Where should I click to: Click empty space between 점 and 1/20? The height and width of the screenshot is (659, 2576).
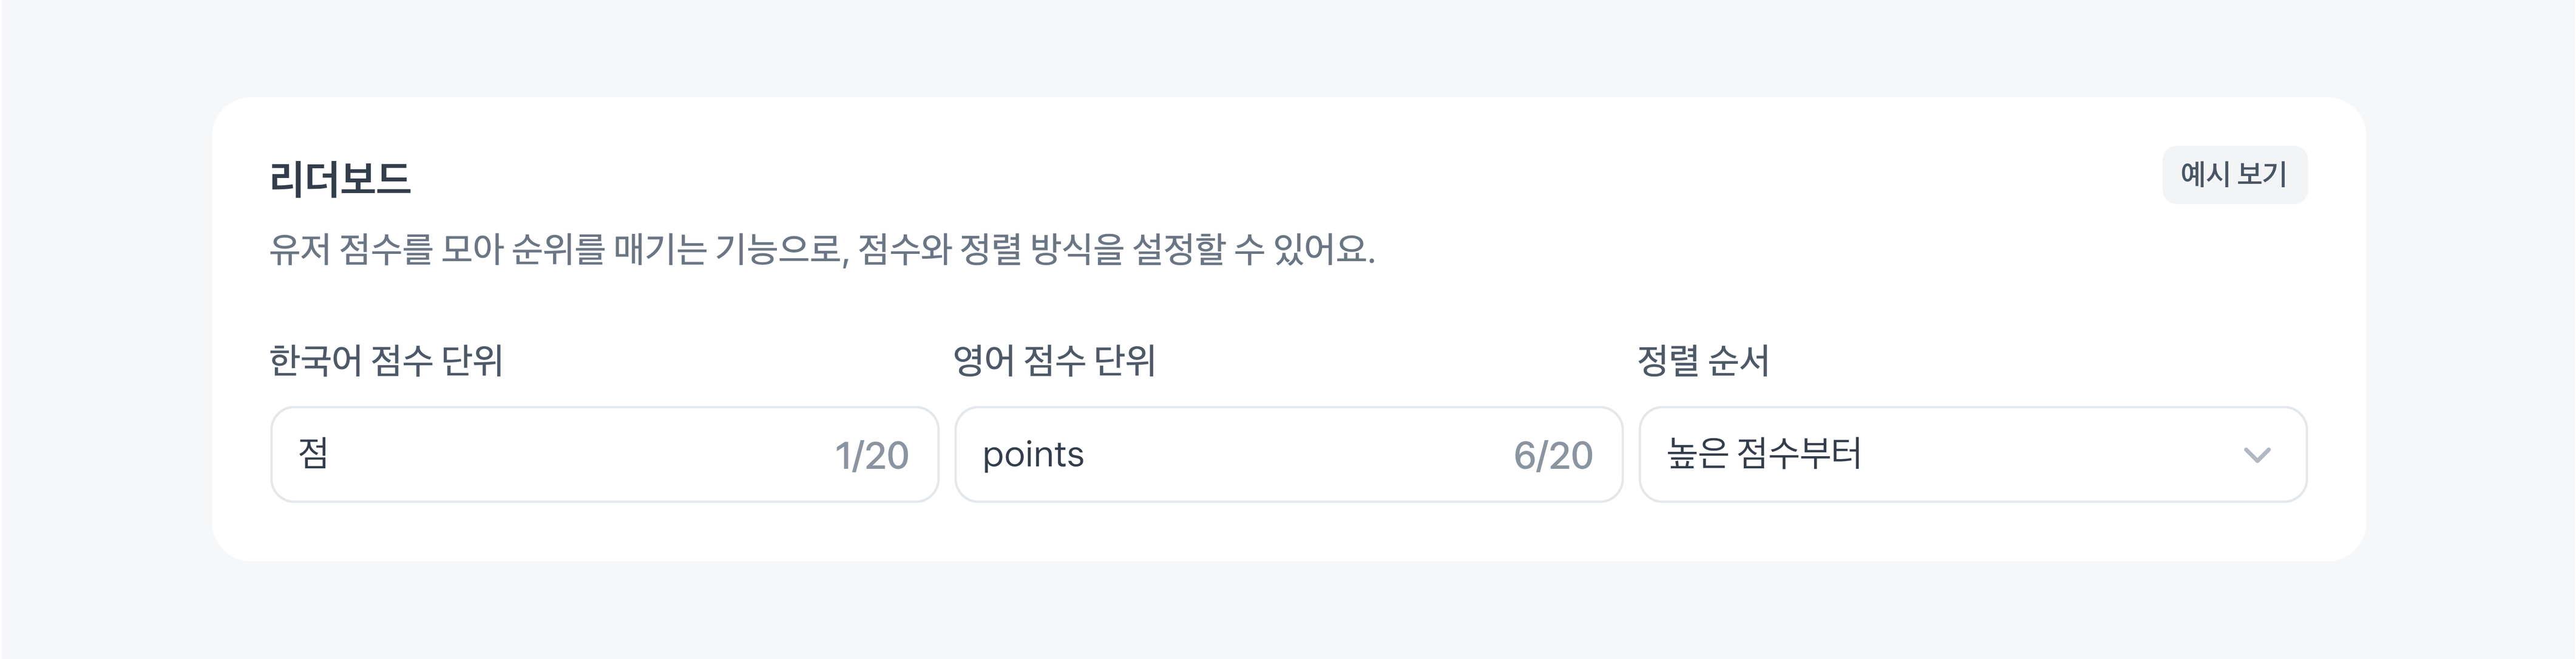[580, 455]
